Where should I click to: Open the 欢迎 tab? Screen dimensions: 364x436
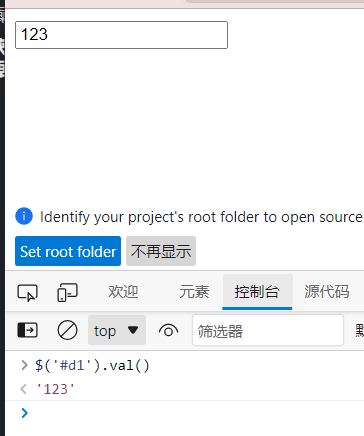pyautogui.click(x=123, y=292)
